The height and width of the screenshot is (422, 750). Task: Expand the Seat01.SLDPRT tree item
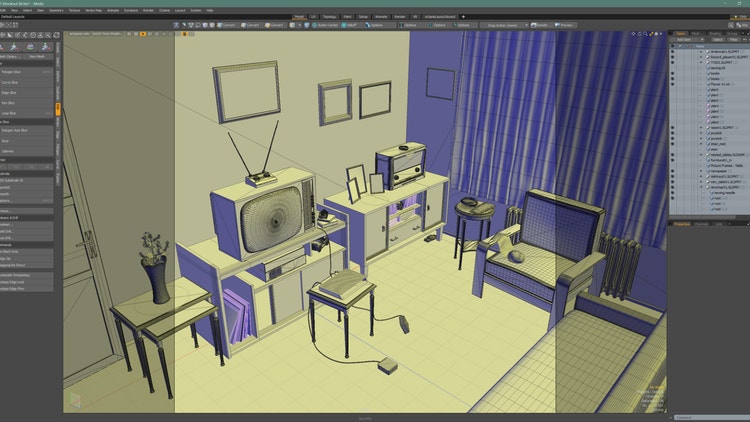(701, 128)
